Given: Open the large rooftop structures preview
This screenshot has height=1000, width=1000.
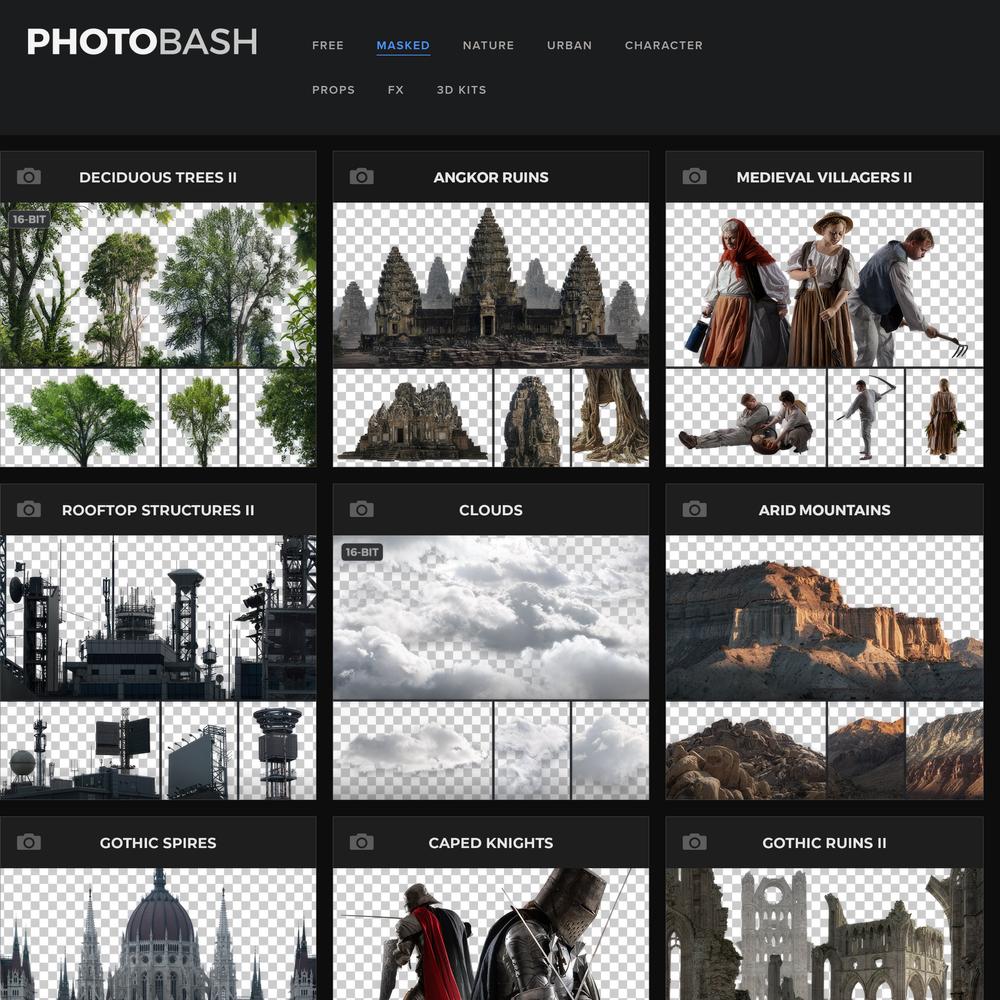Looking at the screenshot, I should pyautogui.click(x=158, y=617).
